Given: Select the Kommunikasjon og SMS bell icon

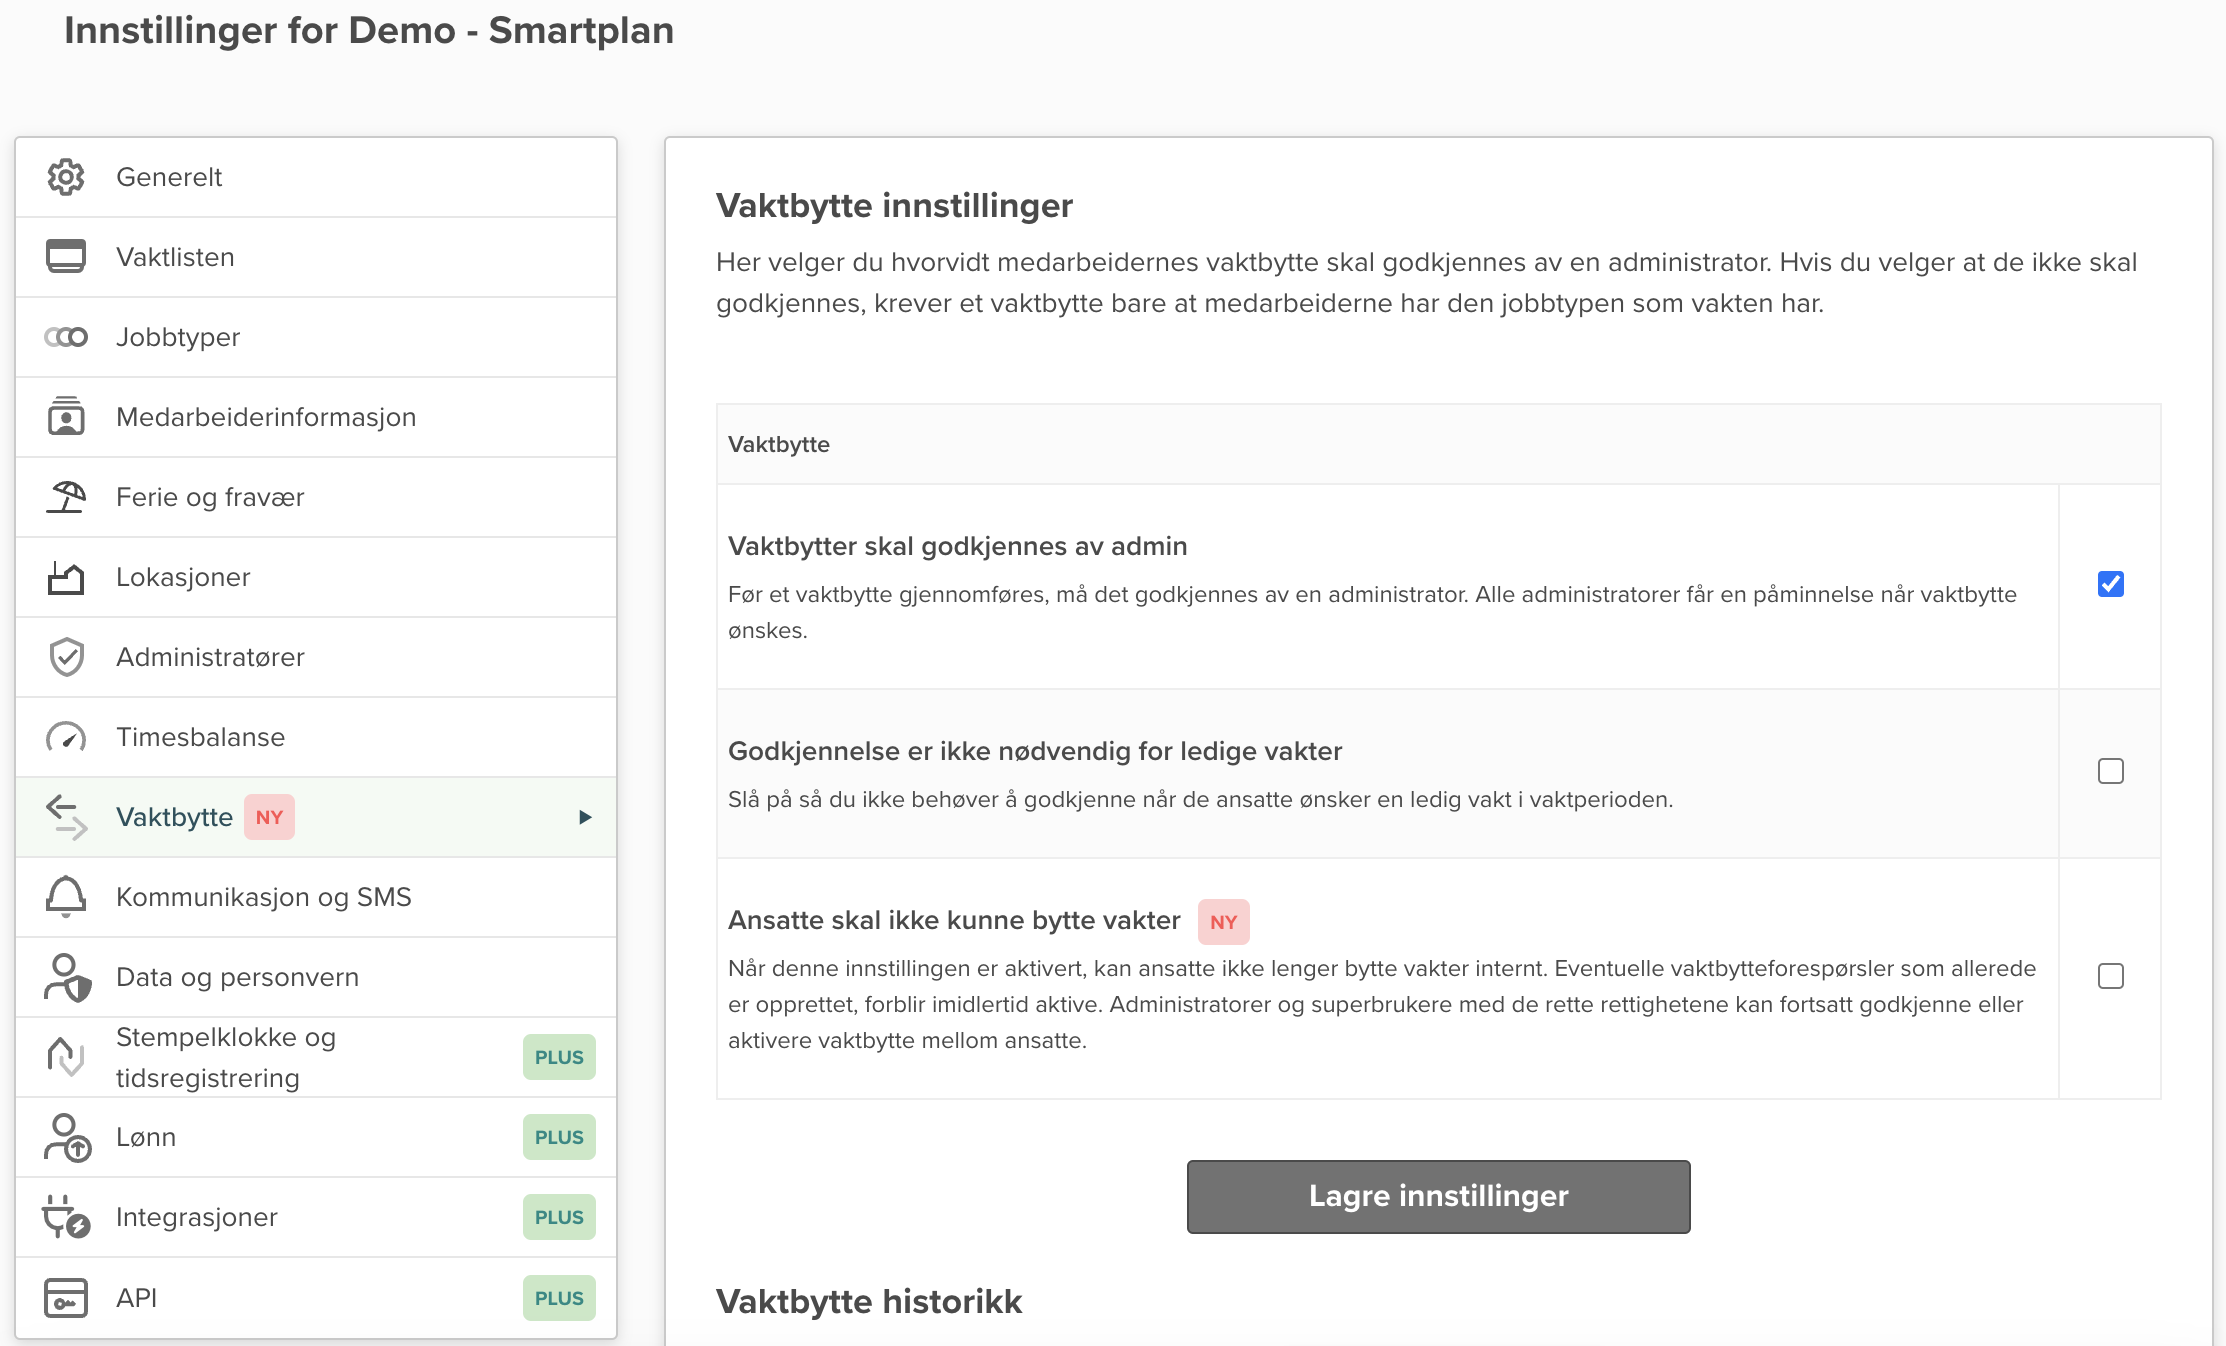Looking at the screenshot, I should coord(66,897).
